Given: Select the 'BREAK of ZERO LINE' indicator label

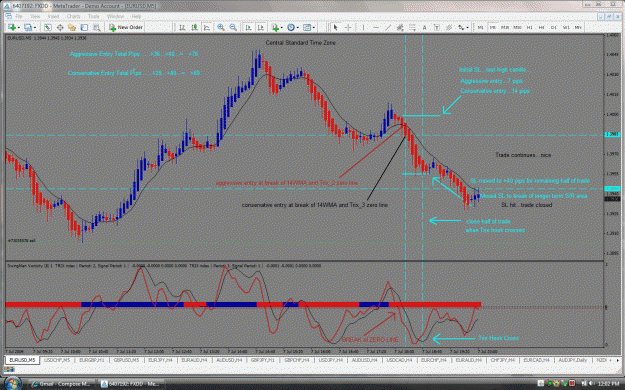Looking at the screenshot, I should click(370, 340).
